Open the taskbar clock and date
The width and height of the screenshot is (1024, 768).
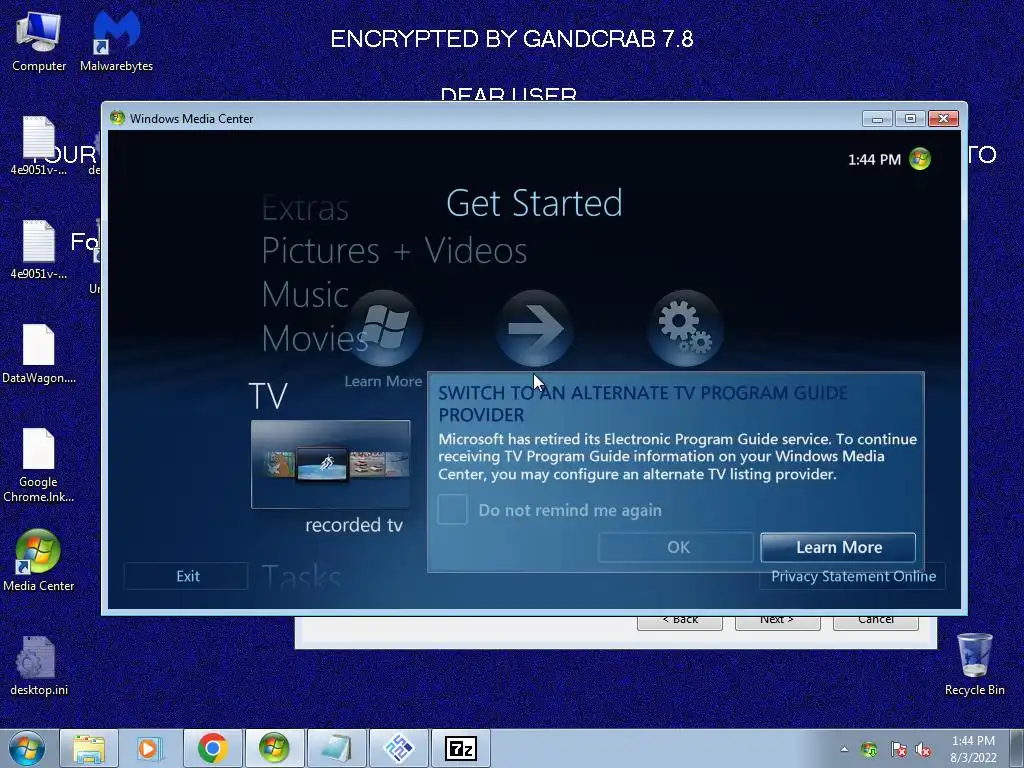tap(973, 749)
